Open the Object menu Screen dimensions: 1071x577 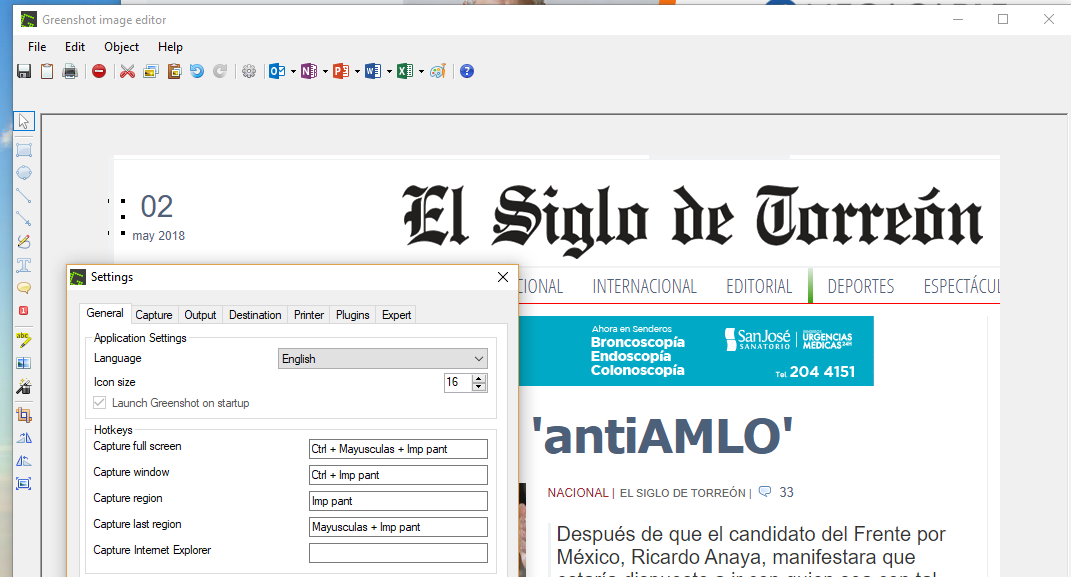click(x=122, y=46)
